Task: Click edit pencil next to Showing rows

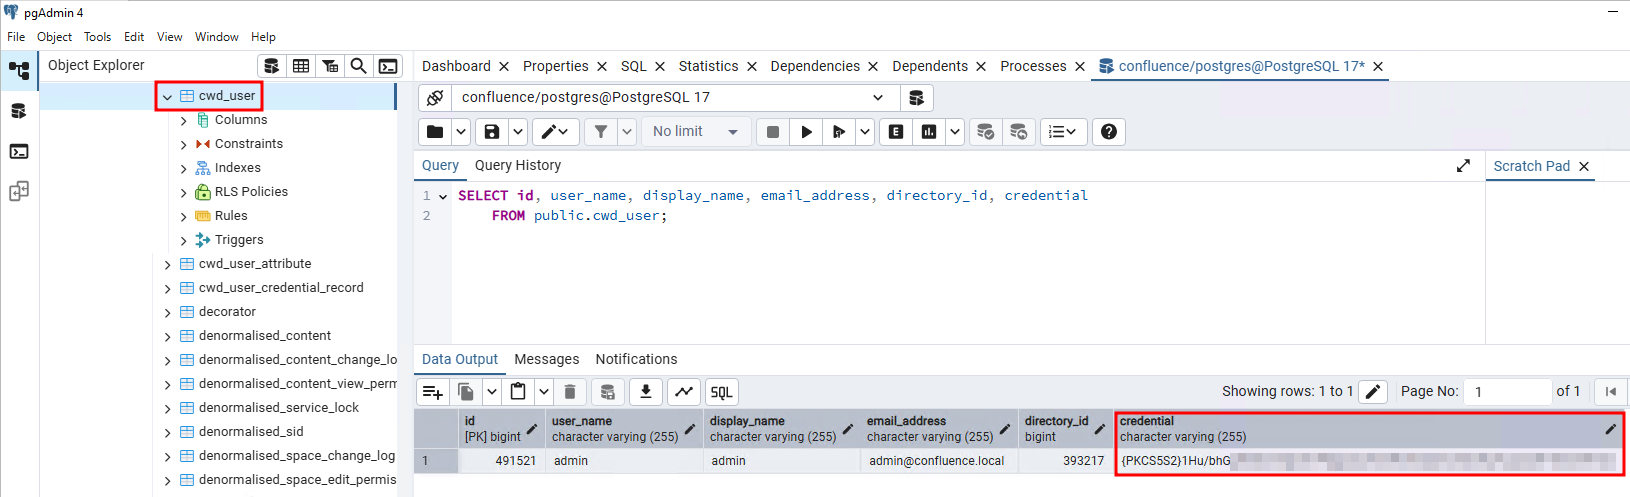Action: click(1373, 392)
